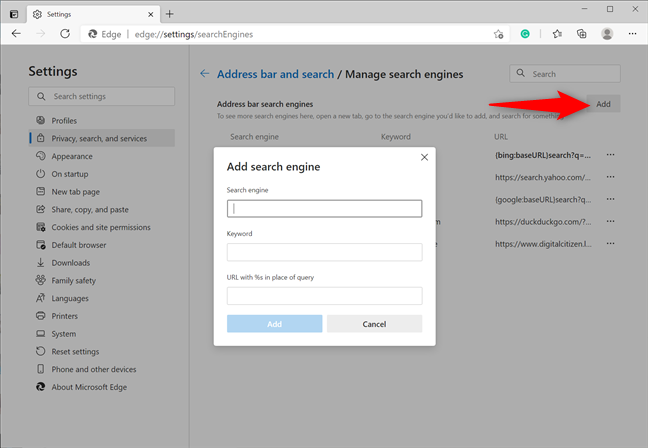648x448 pixels.
Task: Click the Keyword column header
Action: pos(395,136)
